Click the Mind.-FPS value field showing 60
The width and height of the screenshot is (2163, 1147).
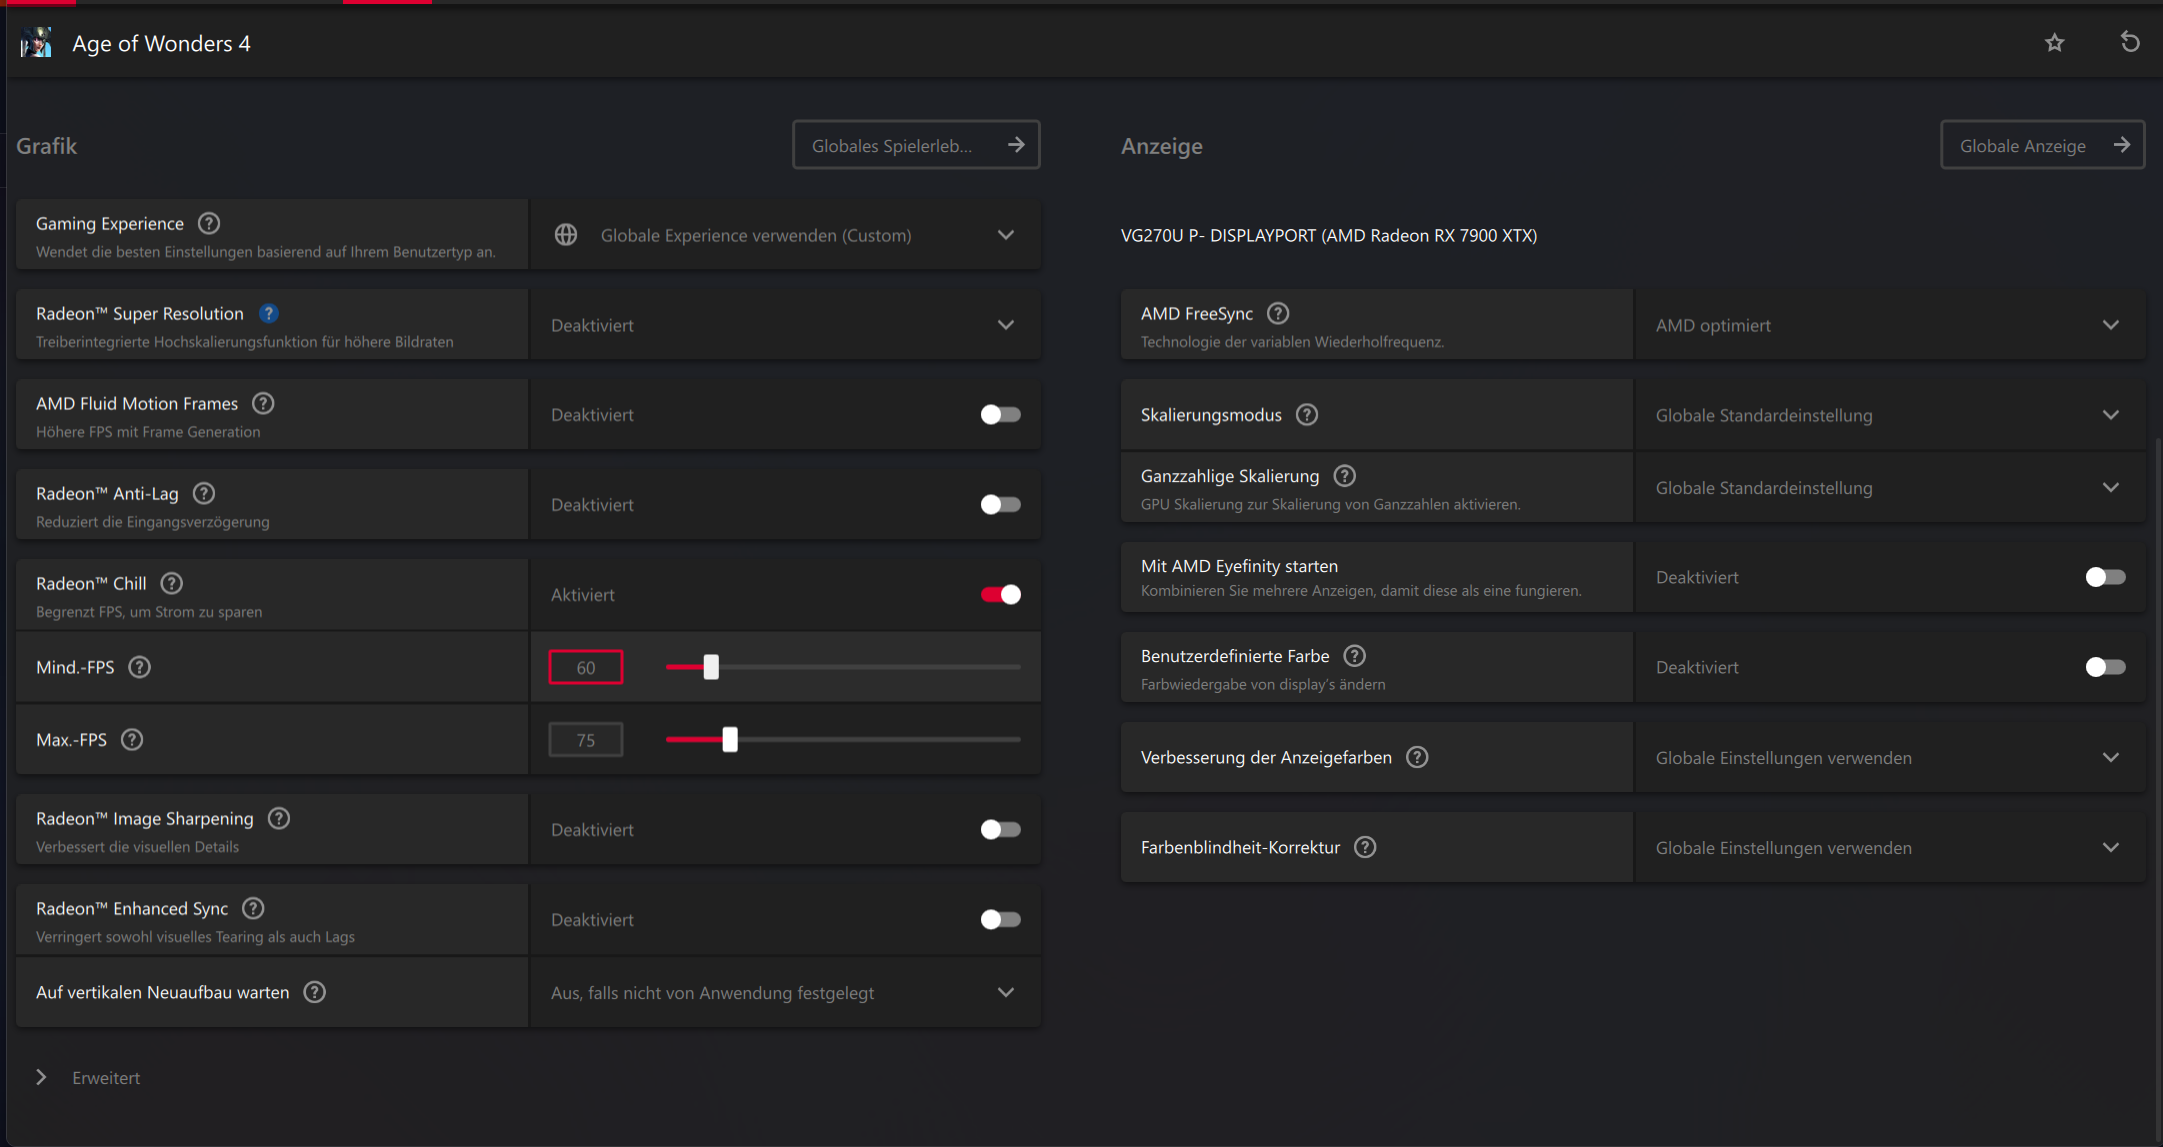[586, 667]
